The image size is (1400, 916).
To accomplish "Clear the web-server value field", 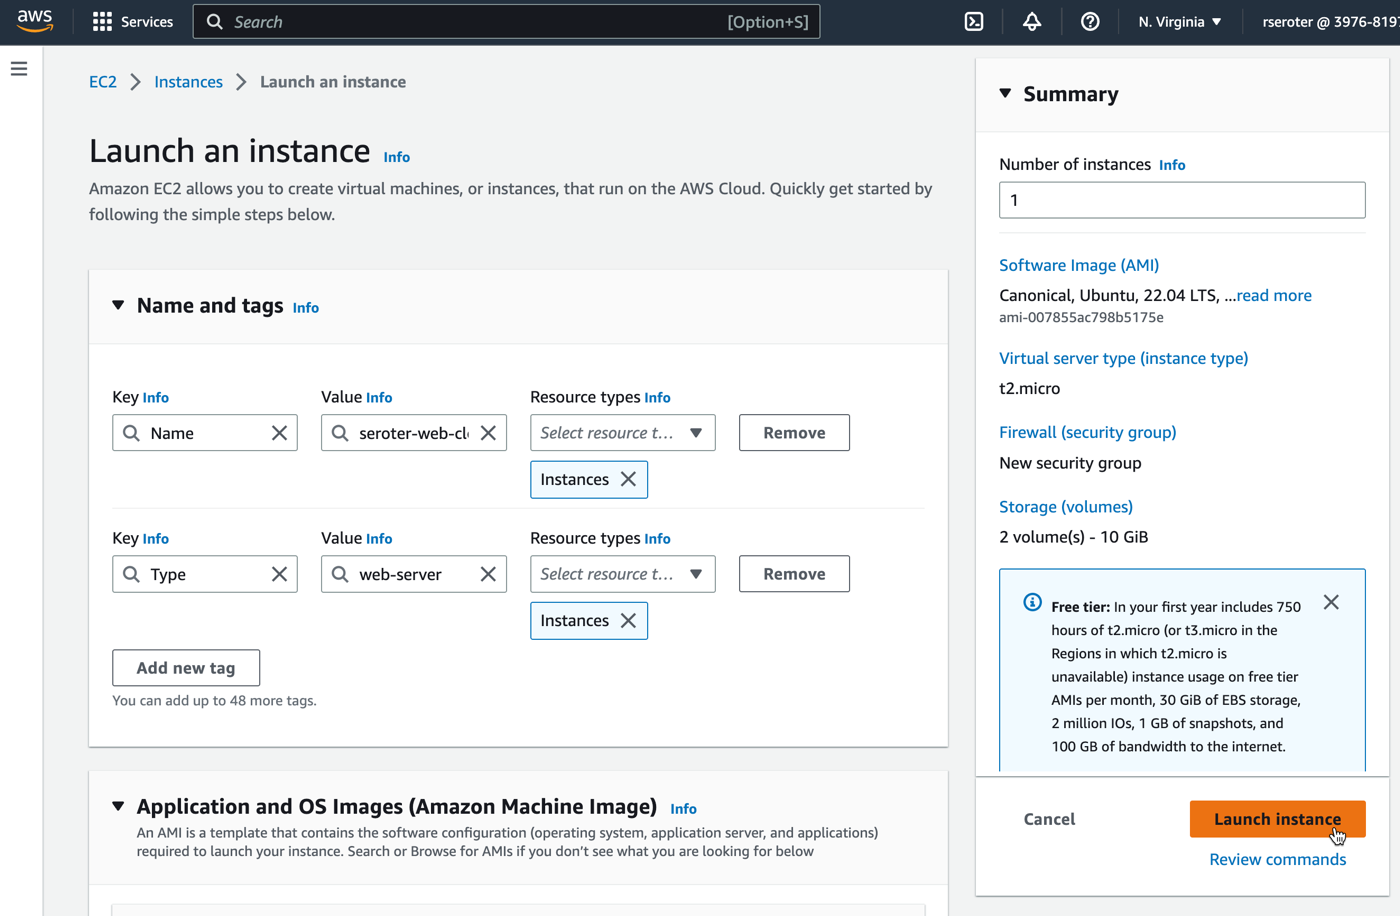I will [x=488, y=574].
